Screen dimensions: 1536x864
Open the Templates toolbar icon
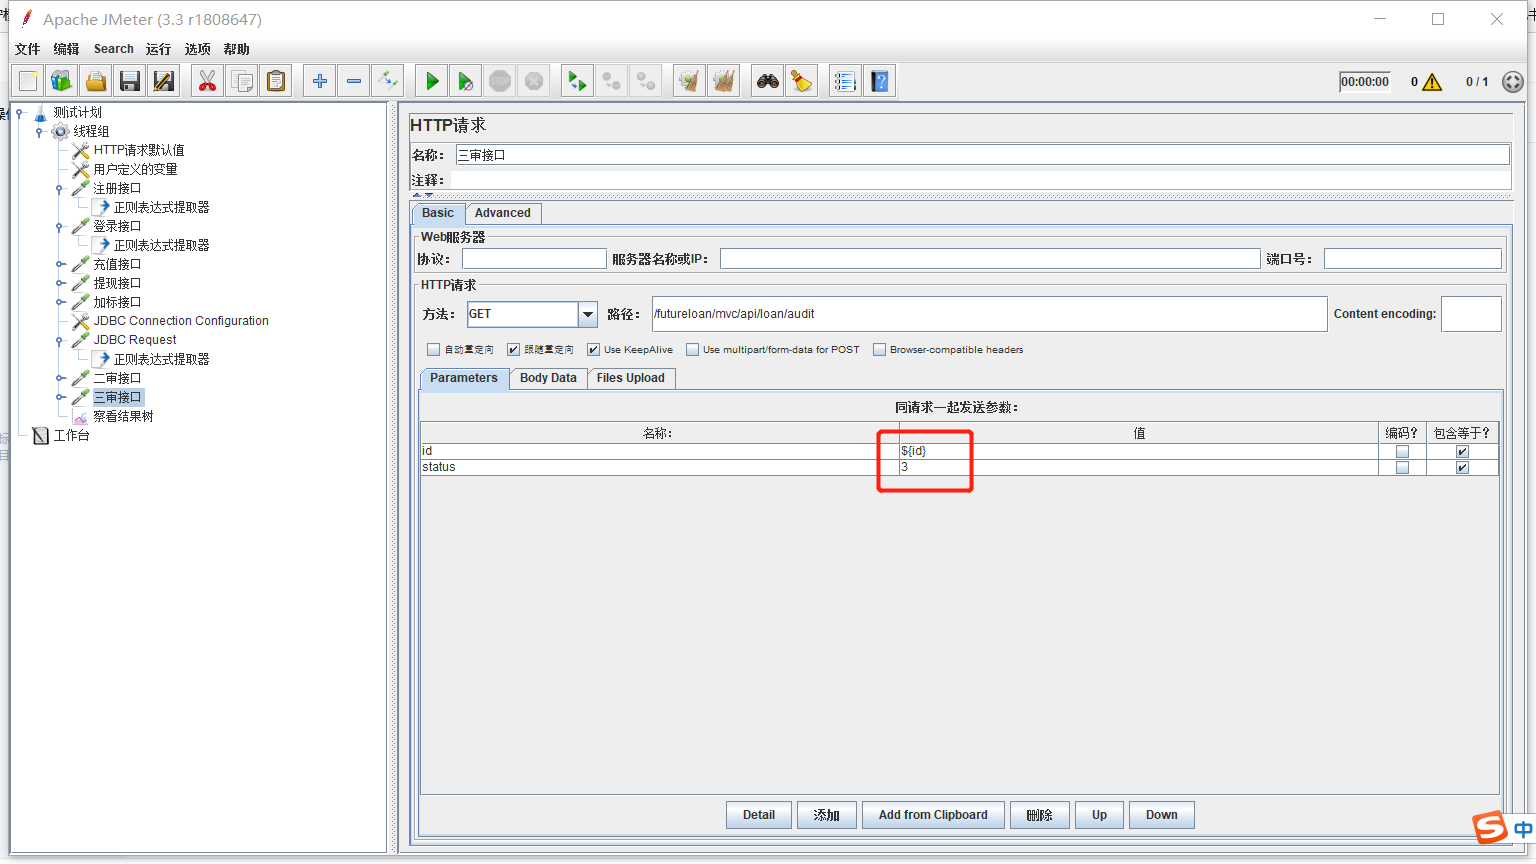pos(62,81)
